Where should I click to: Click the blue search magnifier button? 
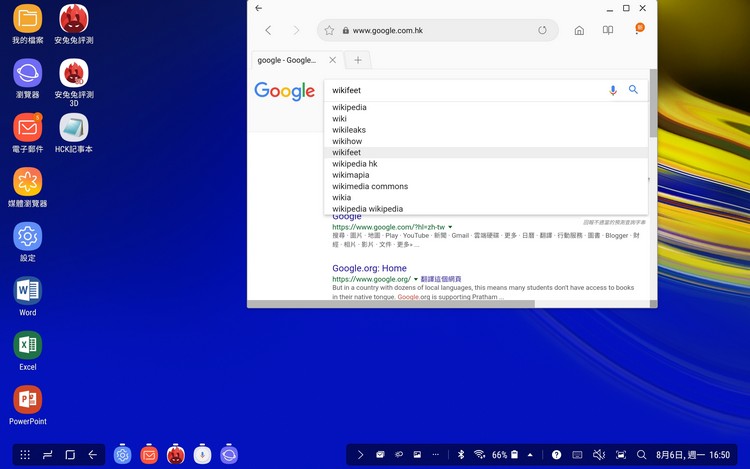[633, 89]
